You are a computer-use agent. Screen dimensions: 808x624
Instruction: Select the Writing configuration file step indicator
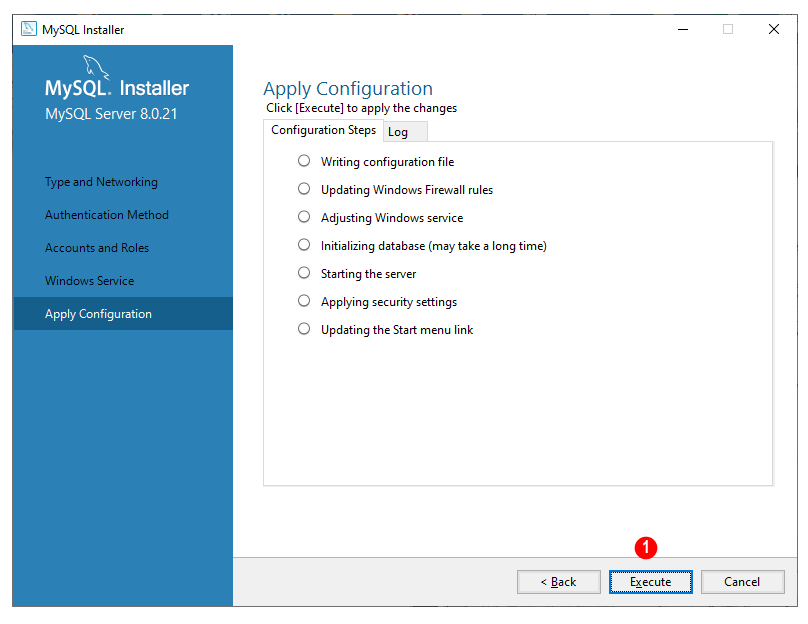tap(304, 161)
